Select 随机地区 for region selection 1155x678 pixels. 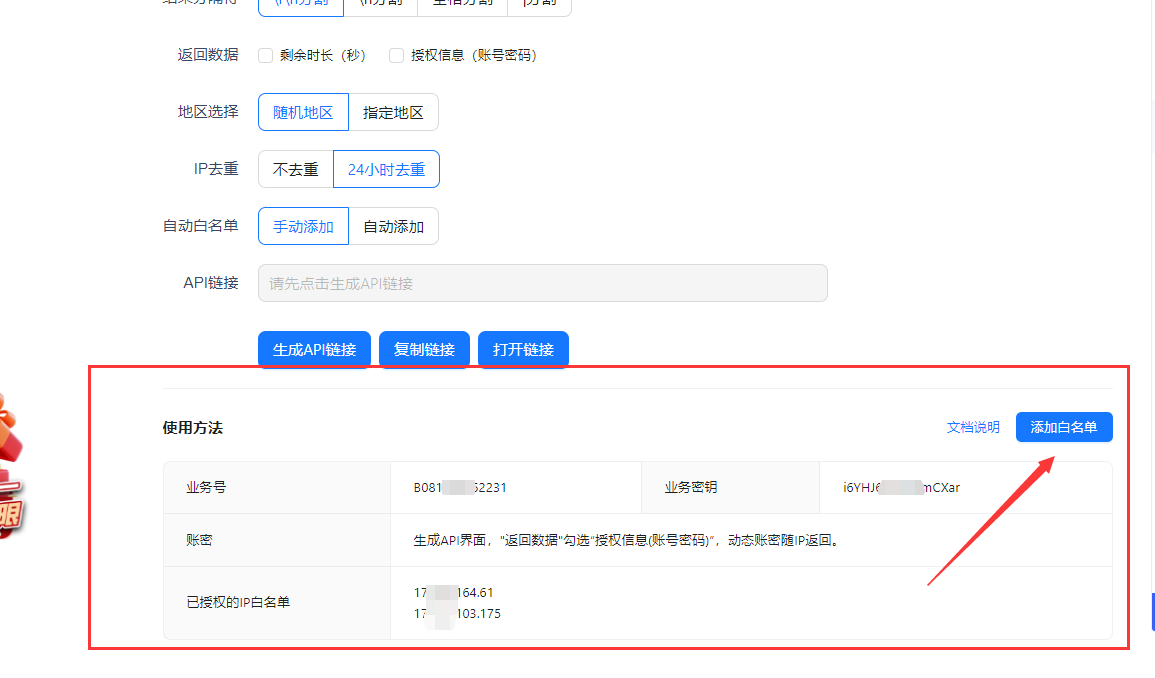(x=303, y=113)
